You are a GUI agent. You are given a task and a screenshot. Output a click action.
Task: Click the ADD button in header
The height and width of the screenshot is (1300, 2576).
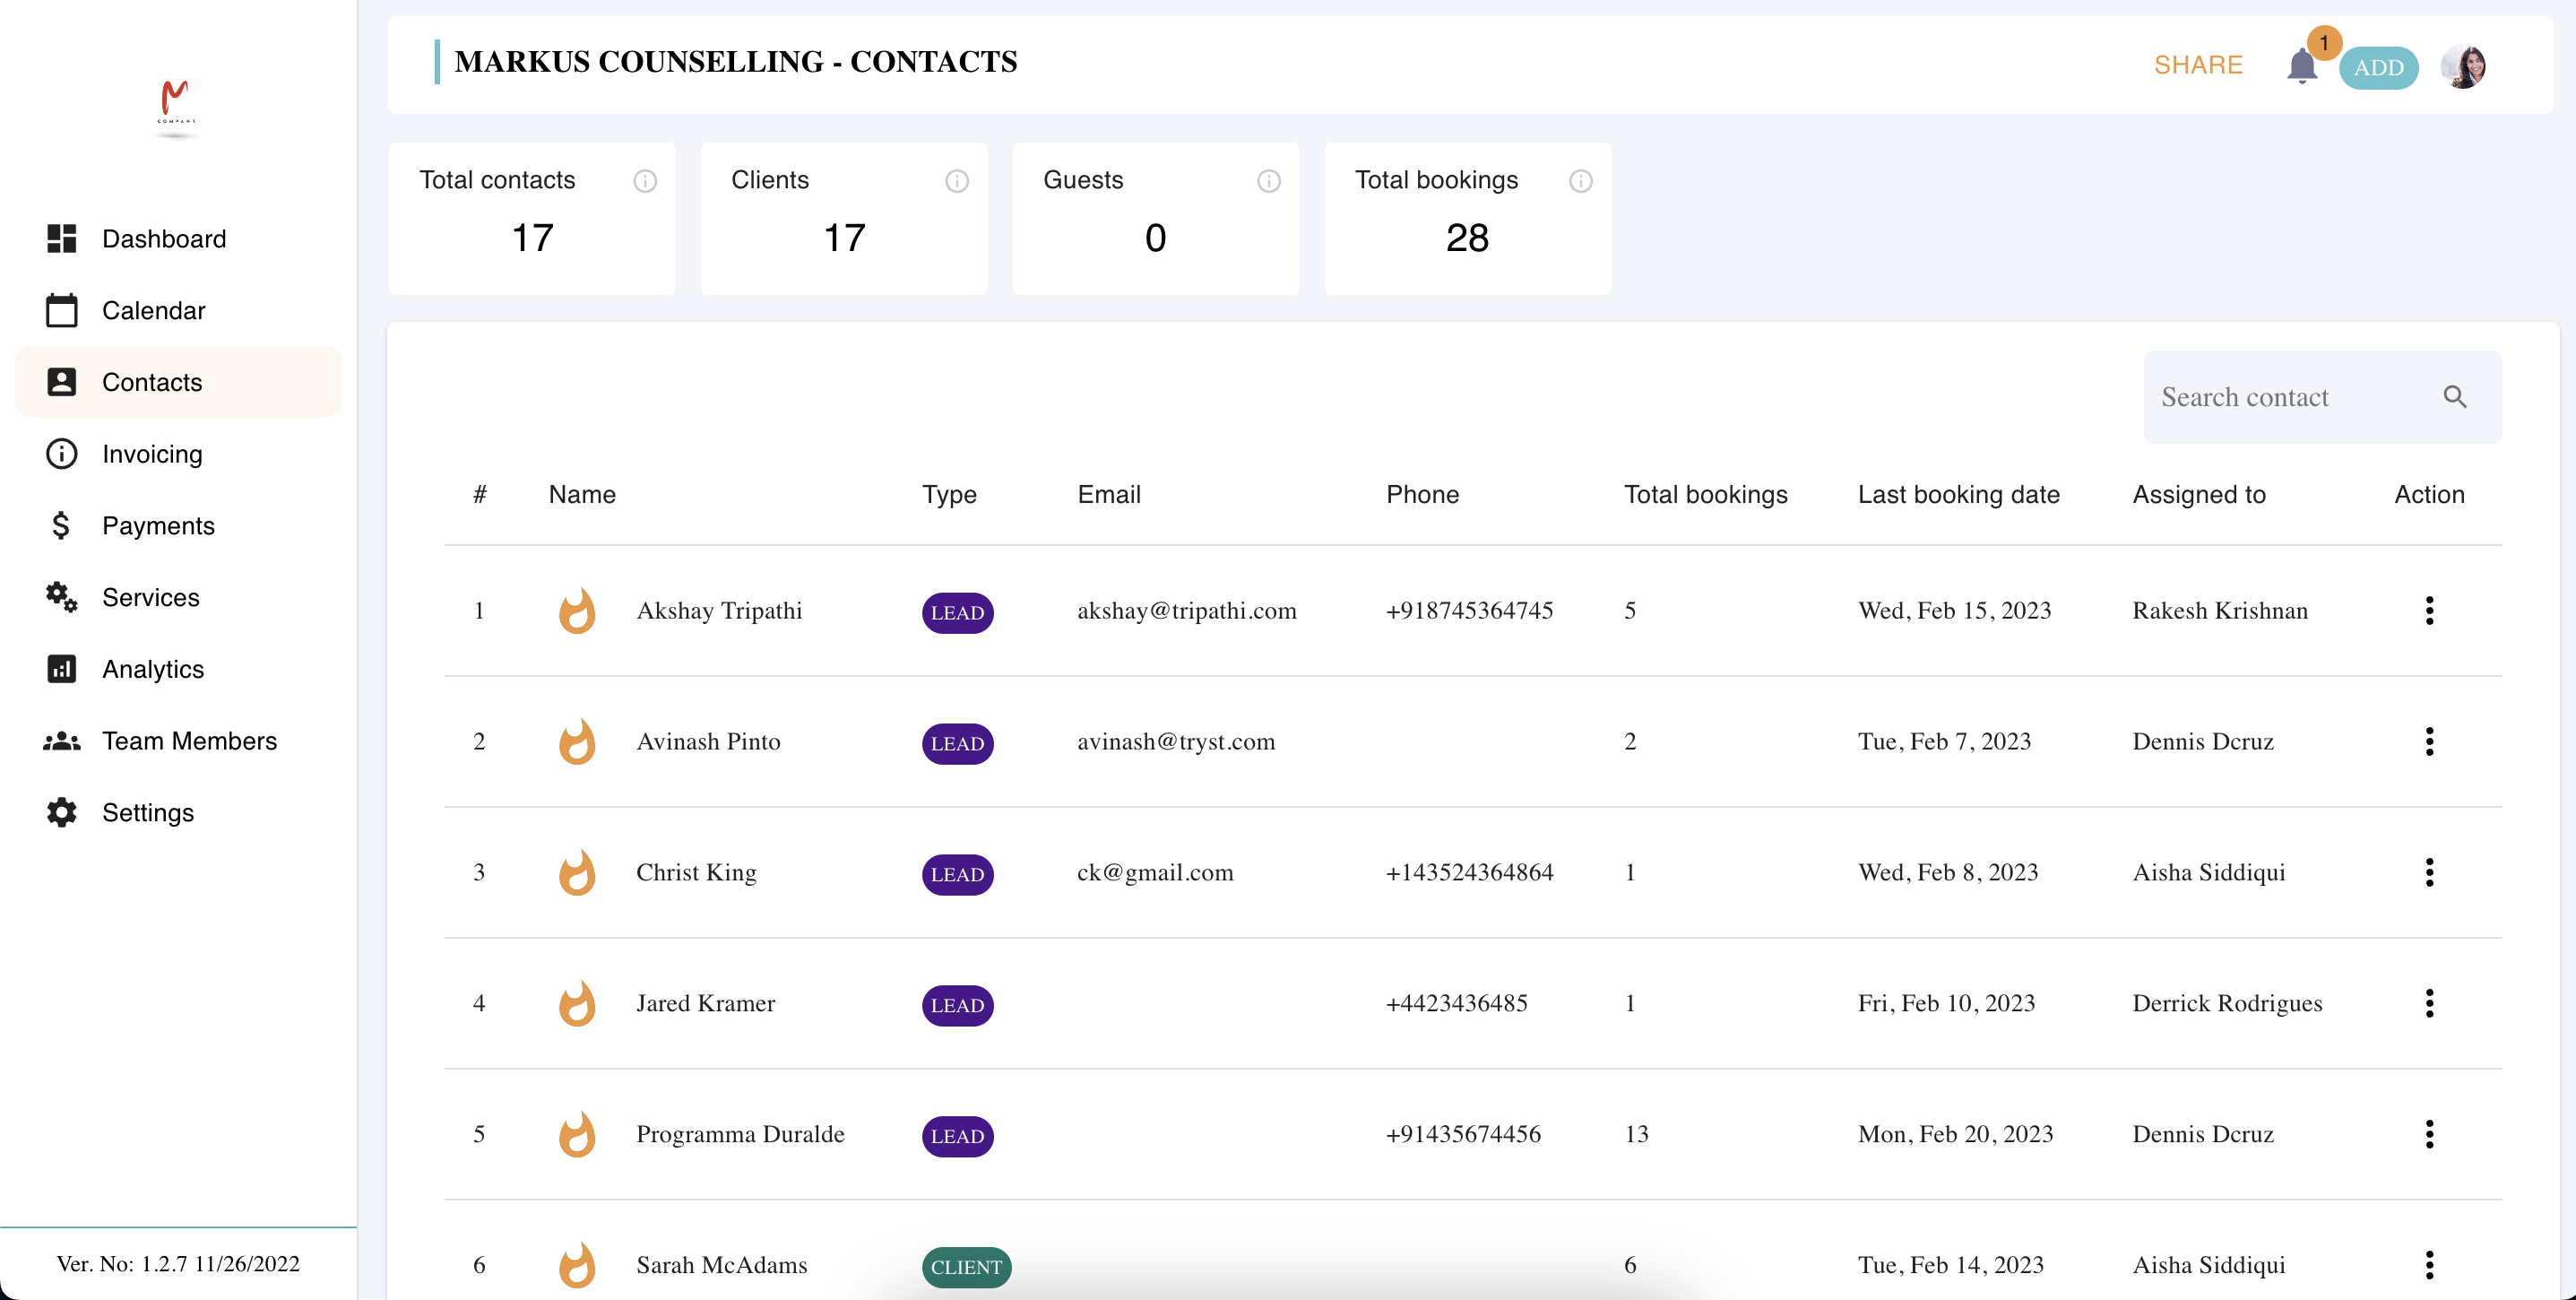(x=2381, y=66)
